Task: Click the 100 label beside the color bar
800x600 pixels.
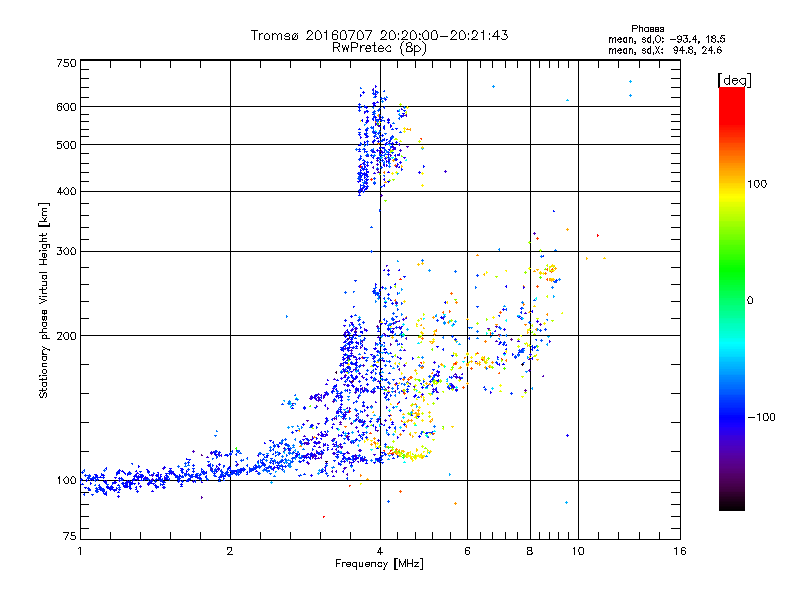Action: pyautogui.click(x=757, y=184)
